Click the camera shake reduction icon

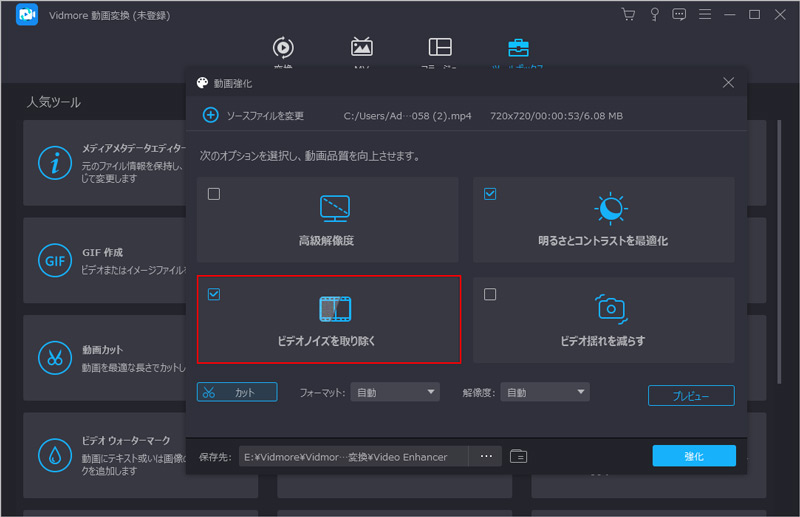click(x=611, y=309)
